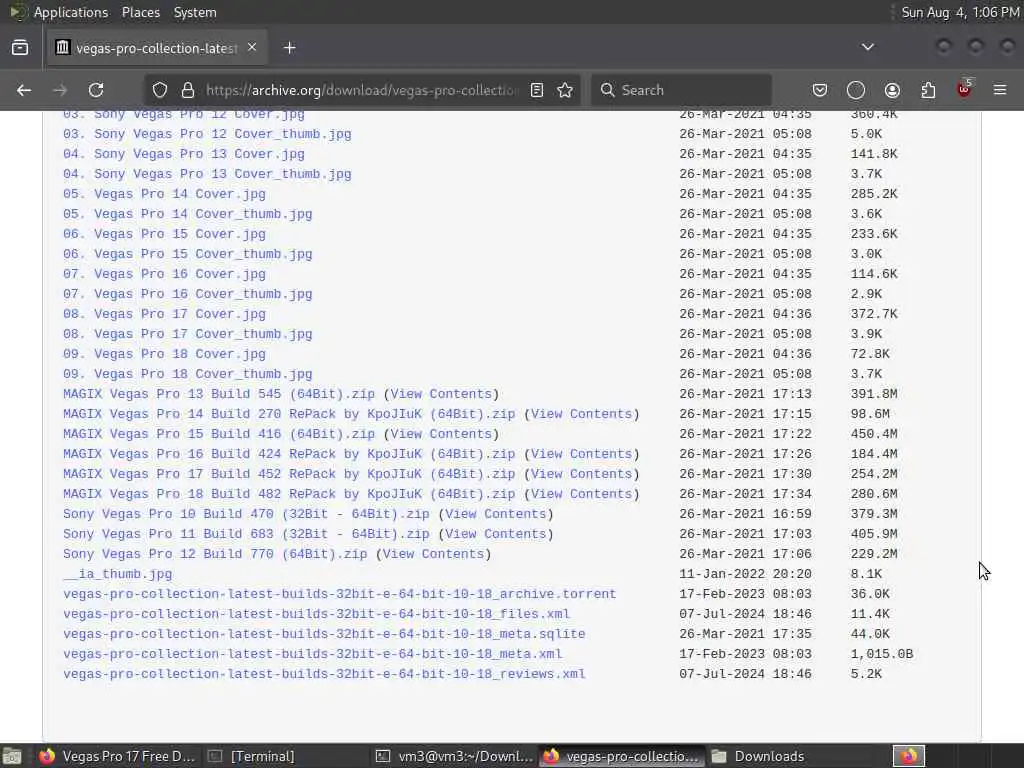The image size is (1024, 768).
Task: Download MAGIX Vegas Pro 16 Build 424 zip
Action: [289, 454]
